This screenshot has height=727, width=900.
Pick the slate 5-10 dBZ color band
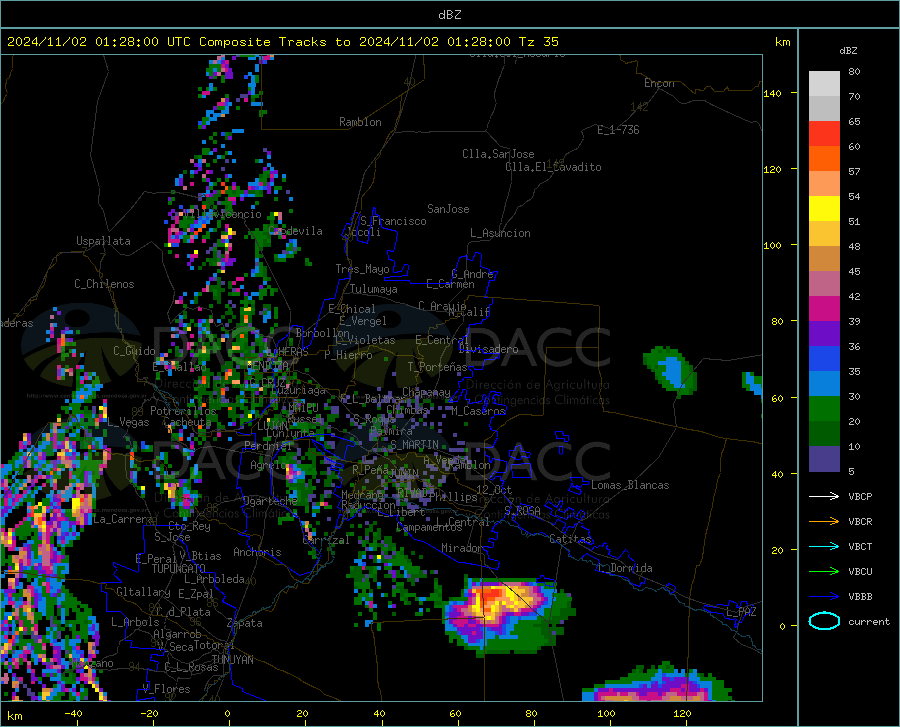824,459
